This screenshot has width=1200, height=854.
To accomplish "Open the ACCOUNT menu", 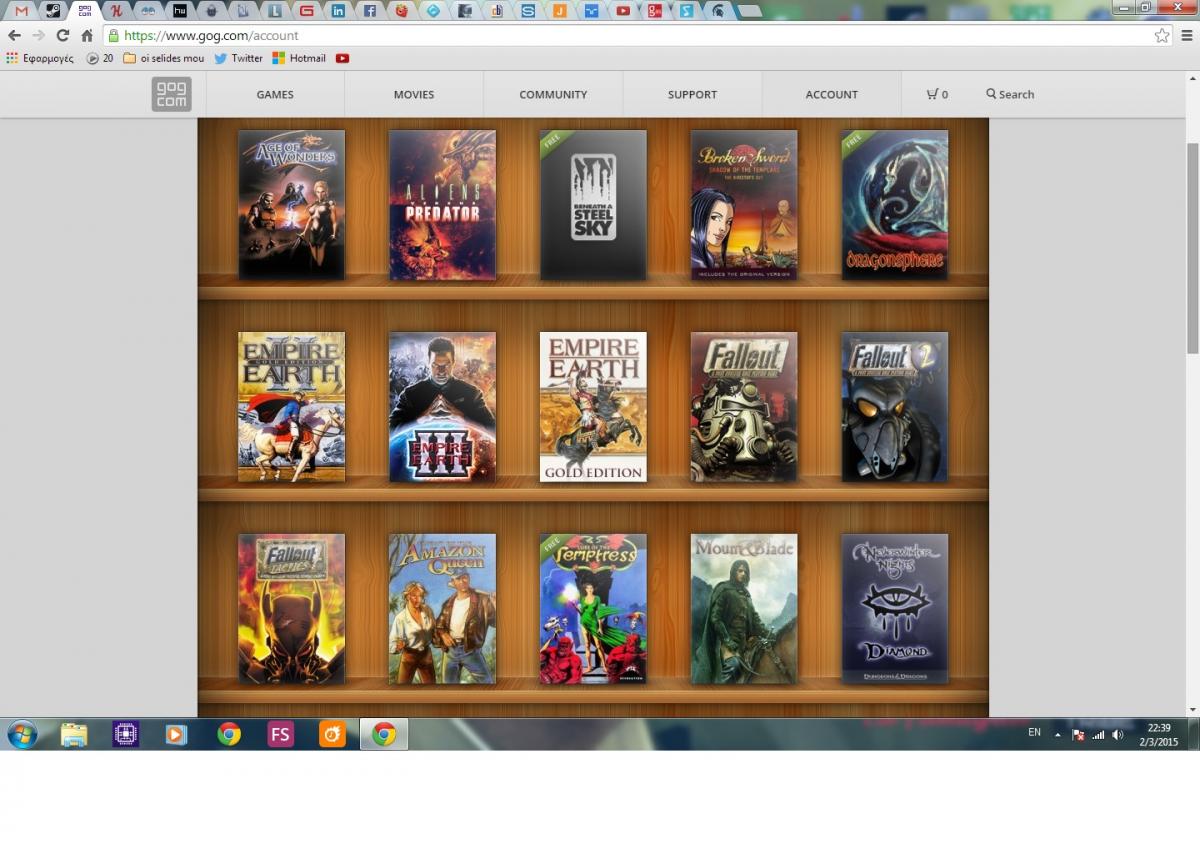I will 832,94.
